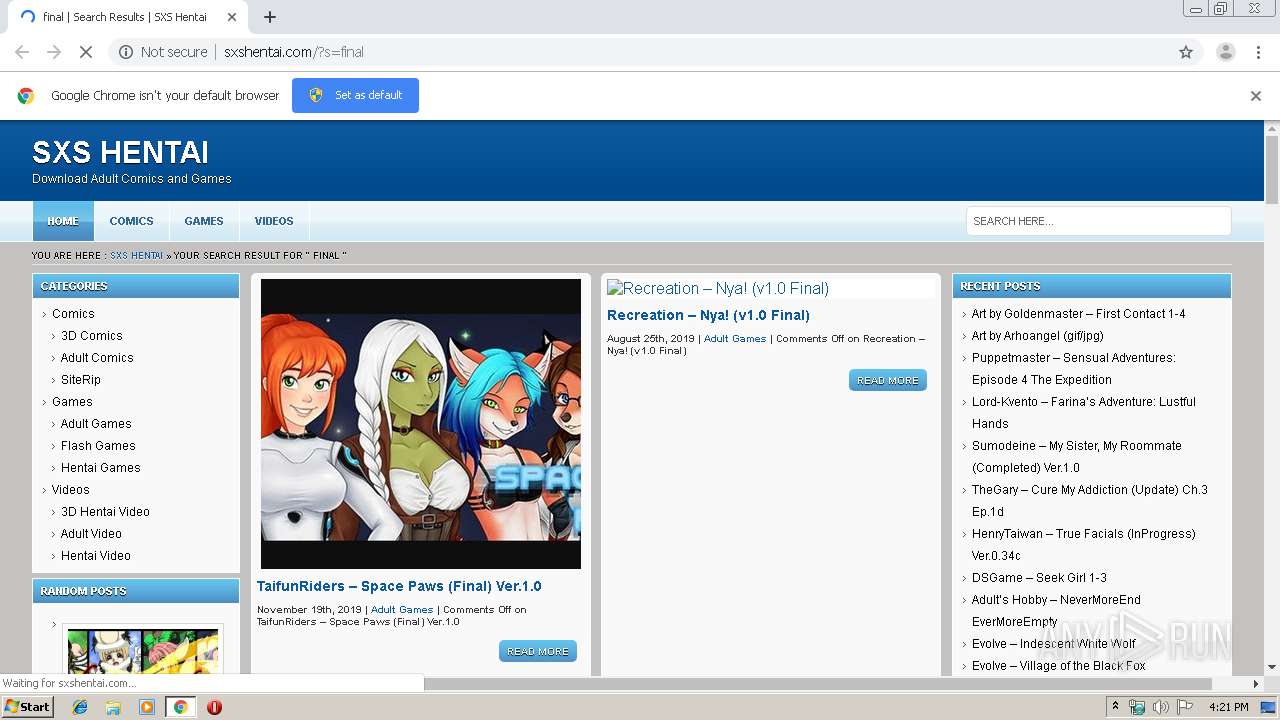Open the Videos category
Viewport: 1280px width, 720px height.
coord(71,490)
